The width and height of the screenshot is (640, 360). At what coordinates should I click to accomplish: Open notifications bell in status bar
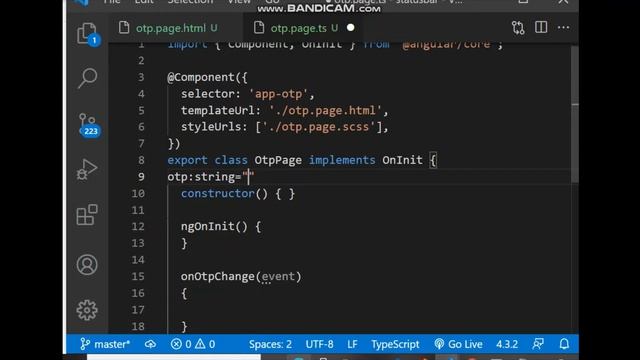point(564,344)
